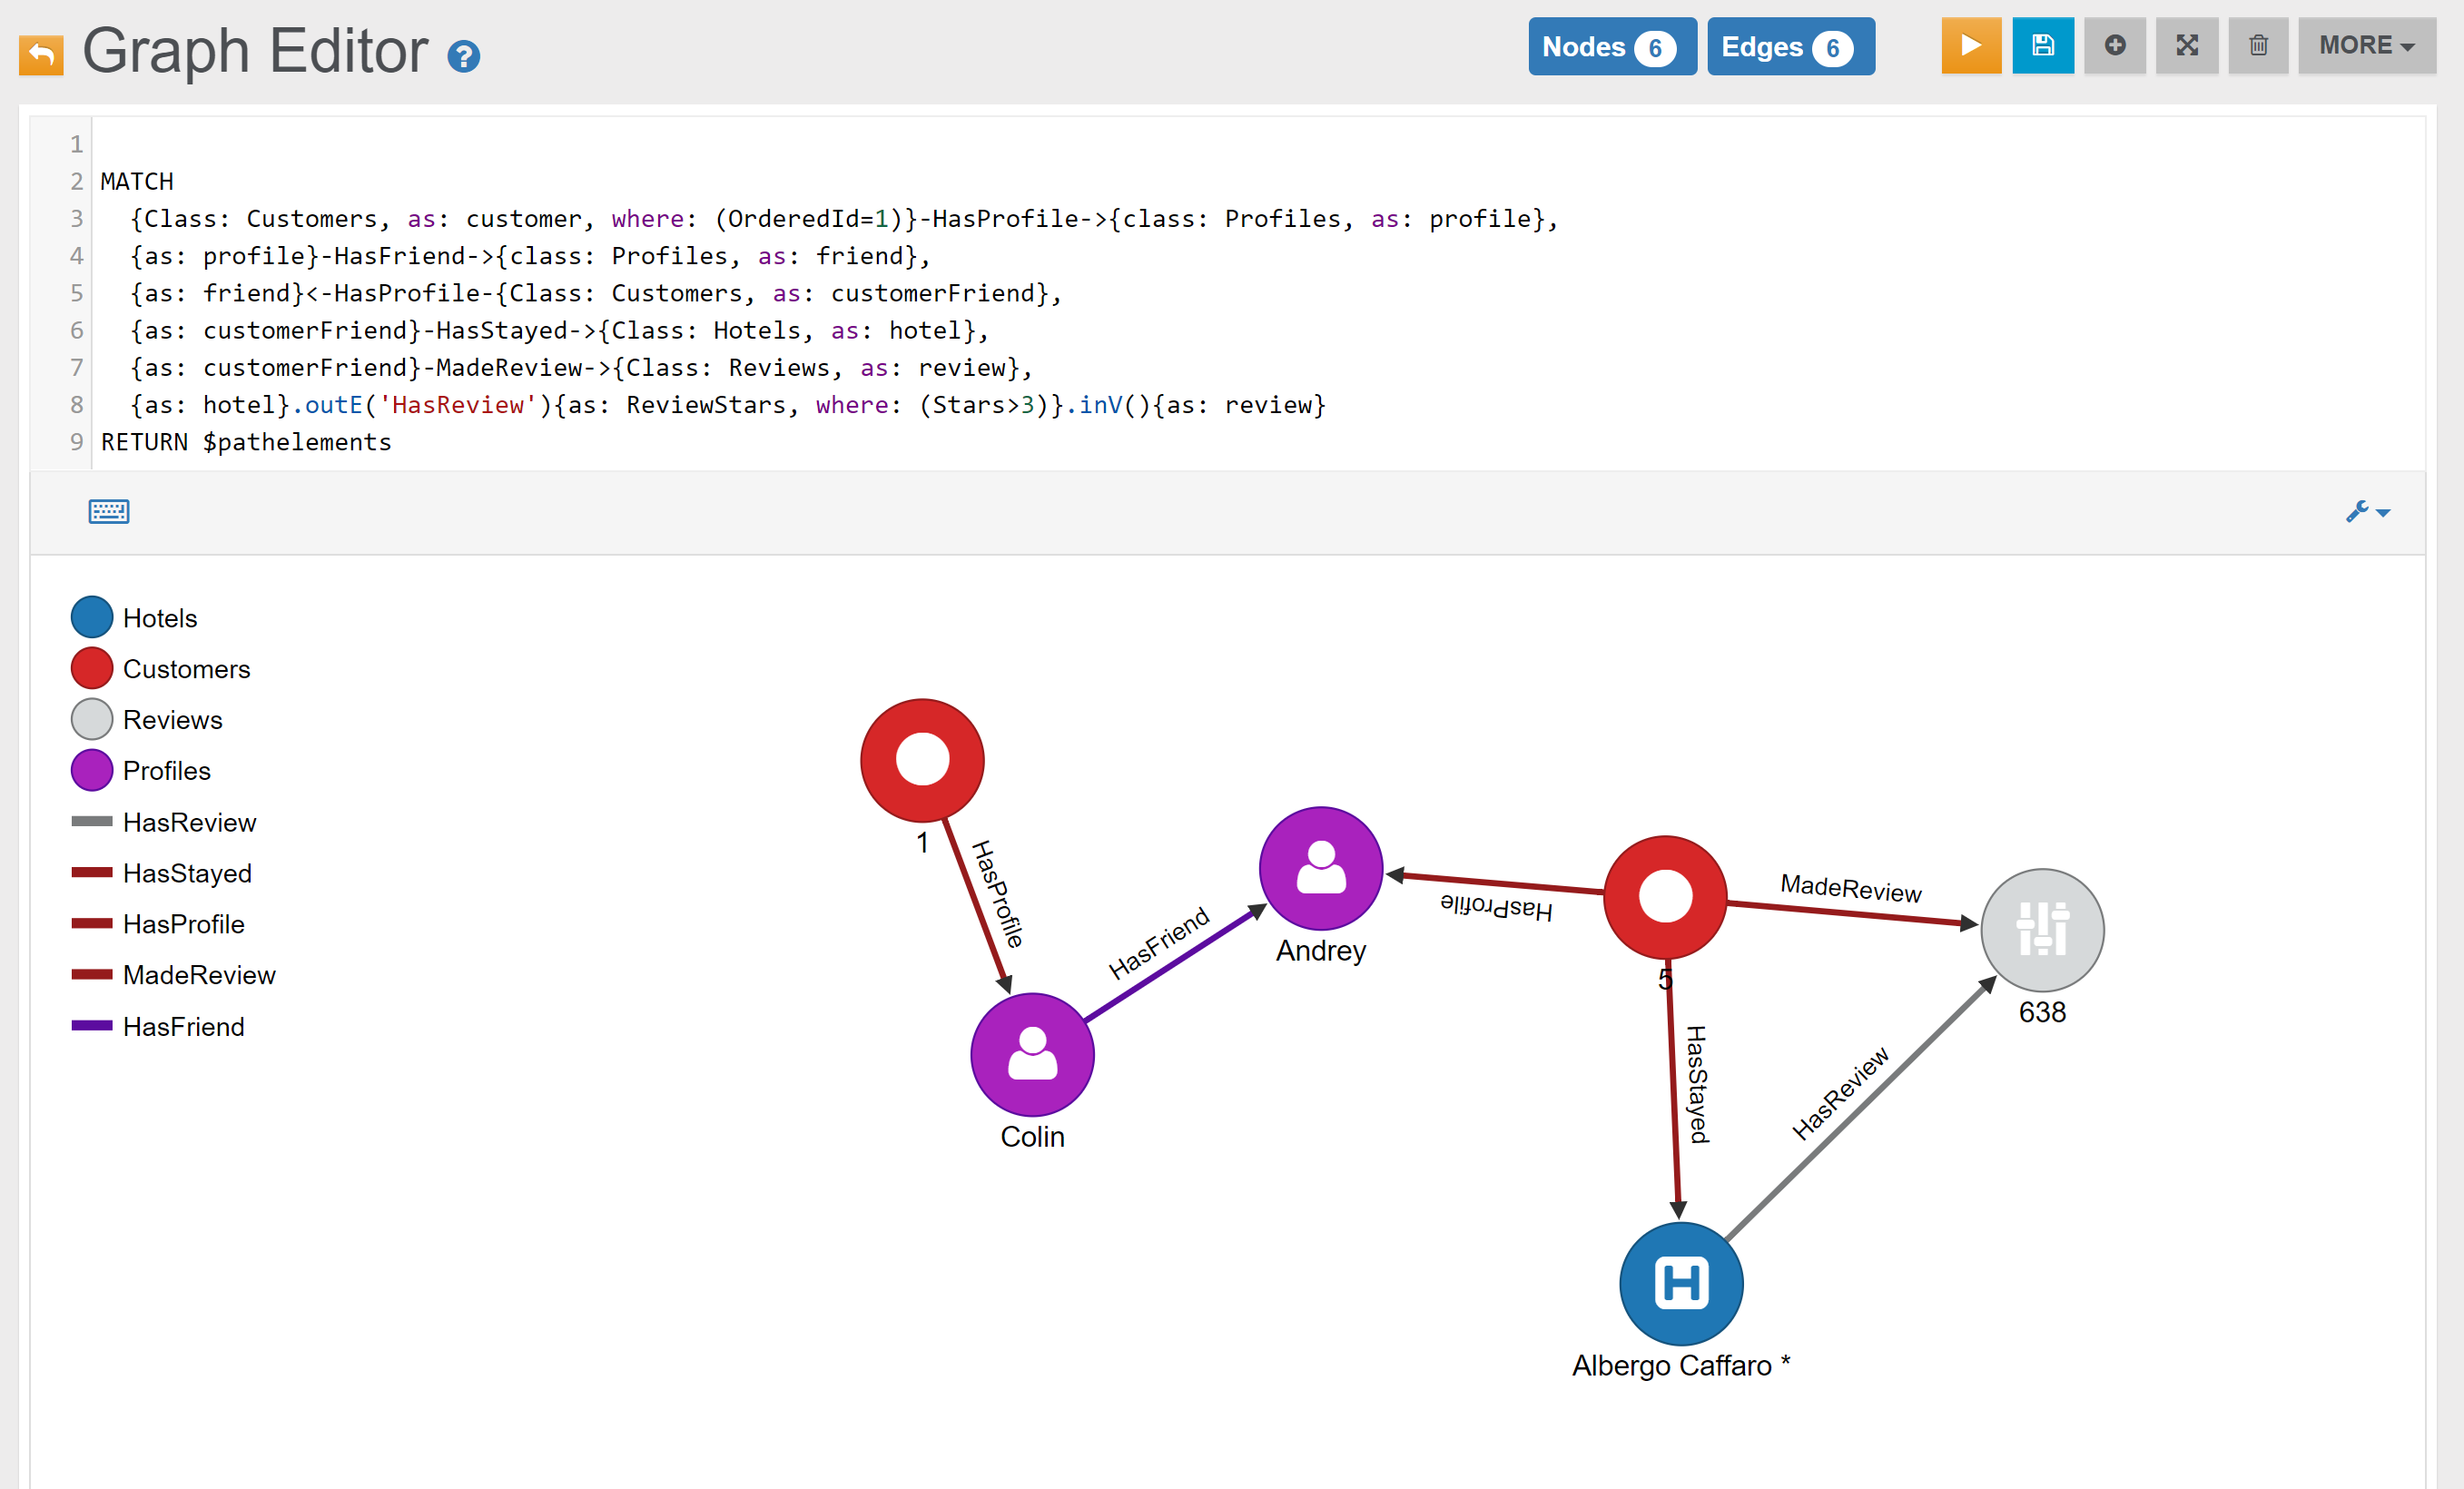Screen dimensions: 2464x1489
Task: Click the keyboard shortcuts icon
Action: [108, 512]
